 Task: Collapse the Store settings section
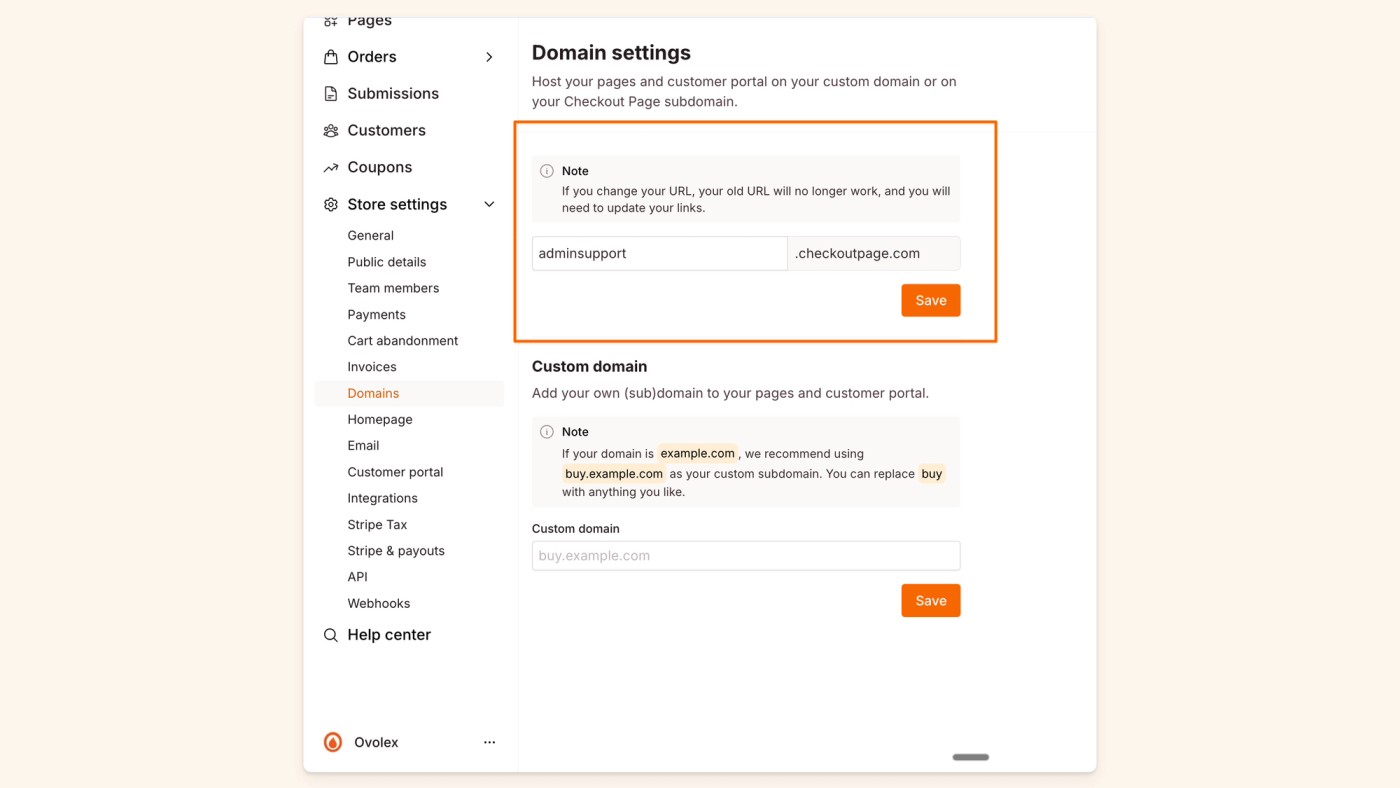pyautogui.click(x=489, y=204)
